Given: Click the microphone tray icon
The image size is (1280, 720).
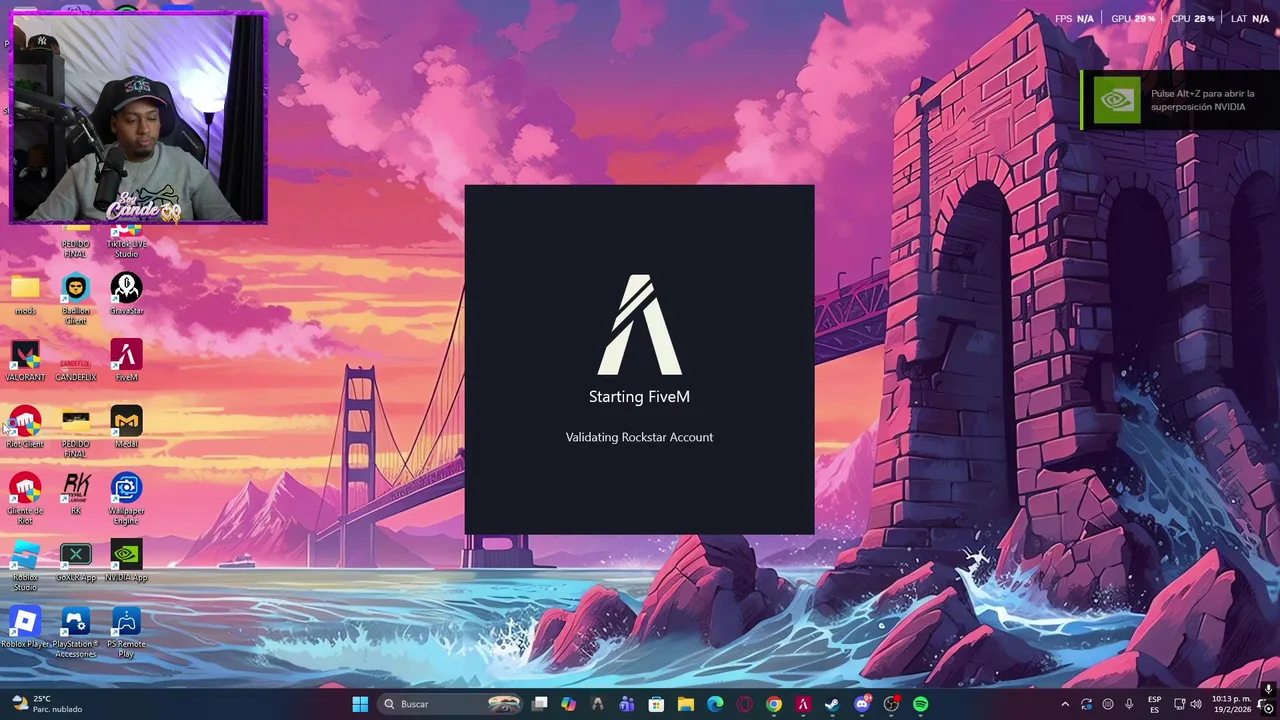Looking at the screenshot, I should 1129,704.
